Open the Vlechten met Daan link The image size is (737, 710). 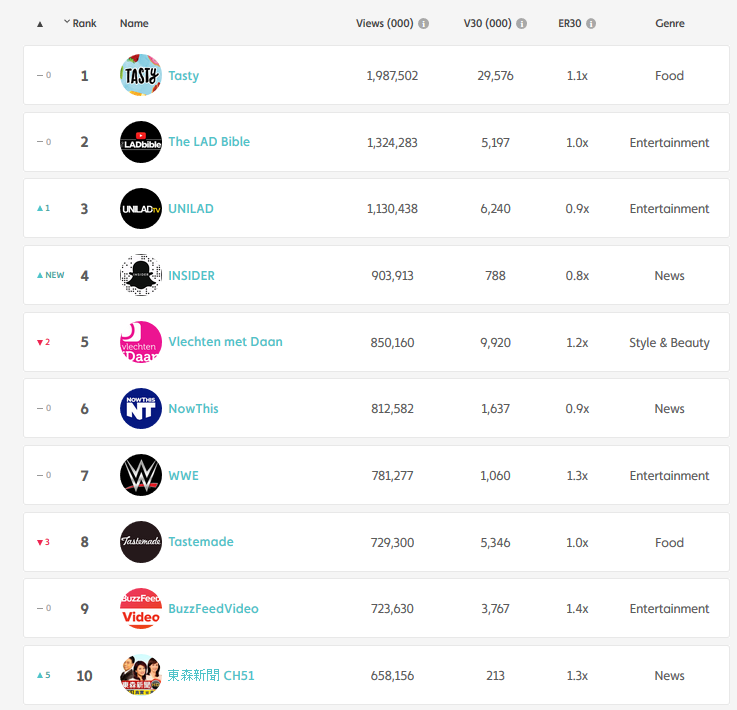point(226,342)
